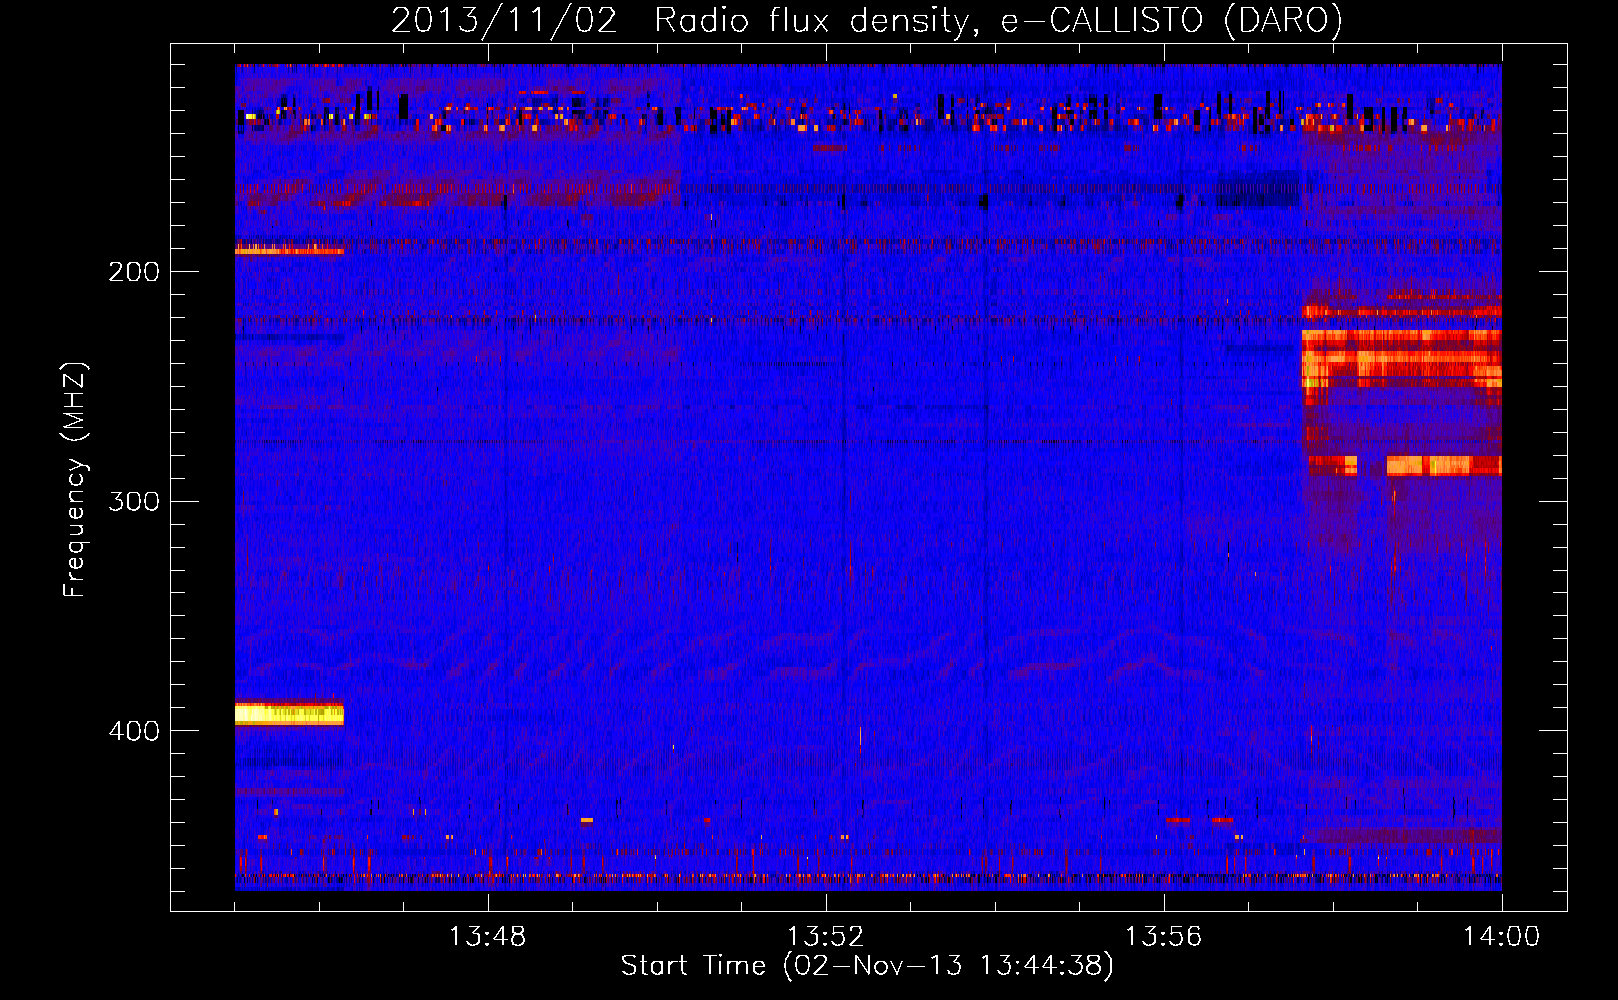This screenshot has width=1618, height=1000.
Task: Click the short orange stripe just above 200 MHz
Action: [x=289, y=249]
